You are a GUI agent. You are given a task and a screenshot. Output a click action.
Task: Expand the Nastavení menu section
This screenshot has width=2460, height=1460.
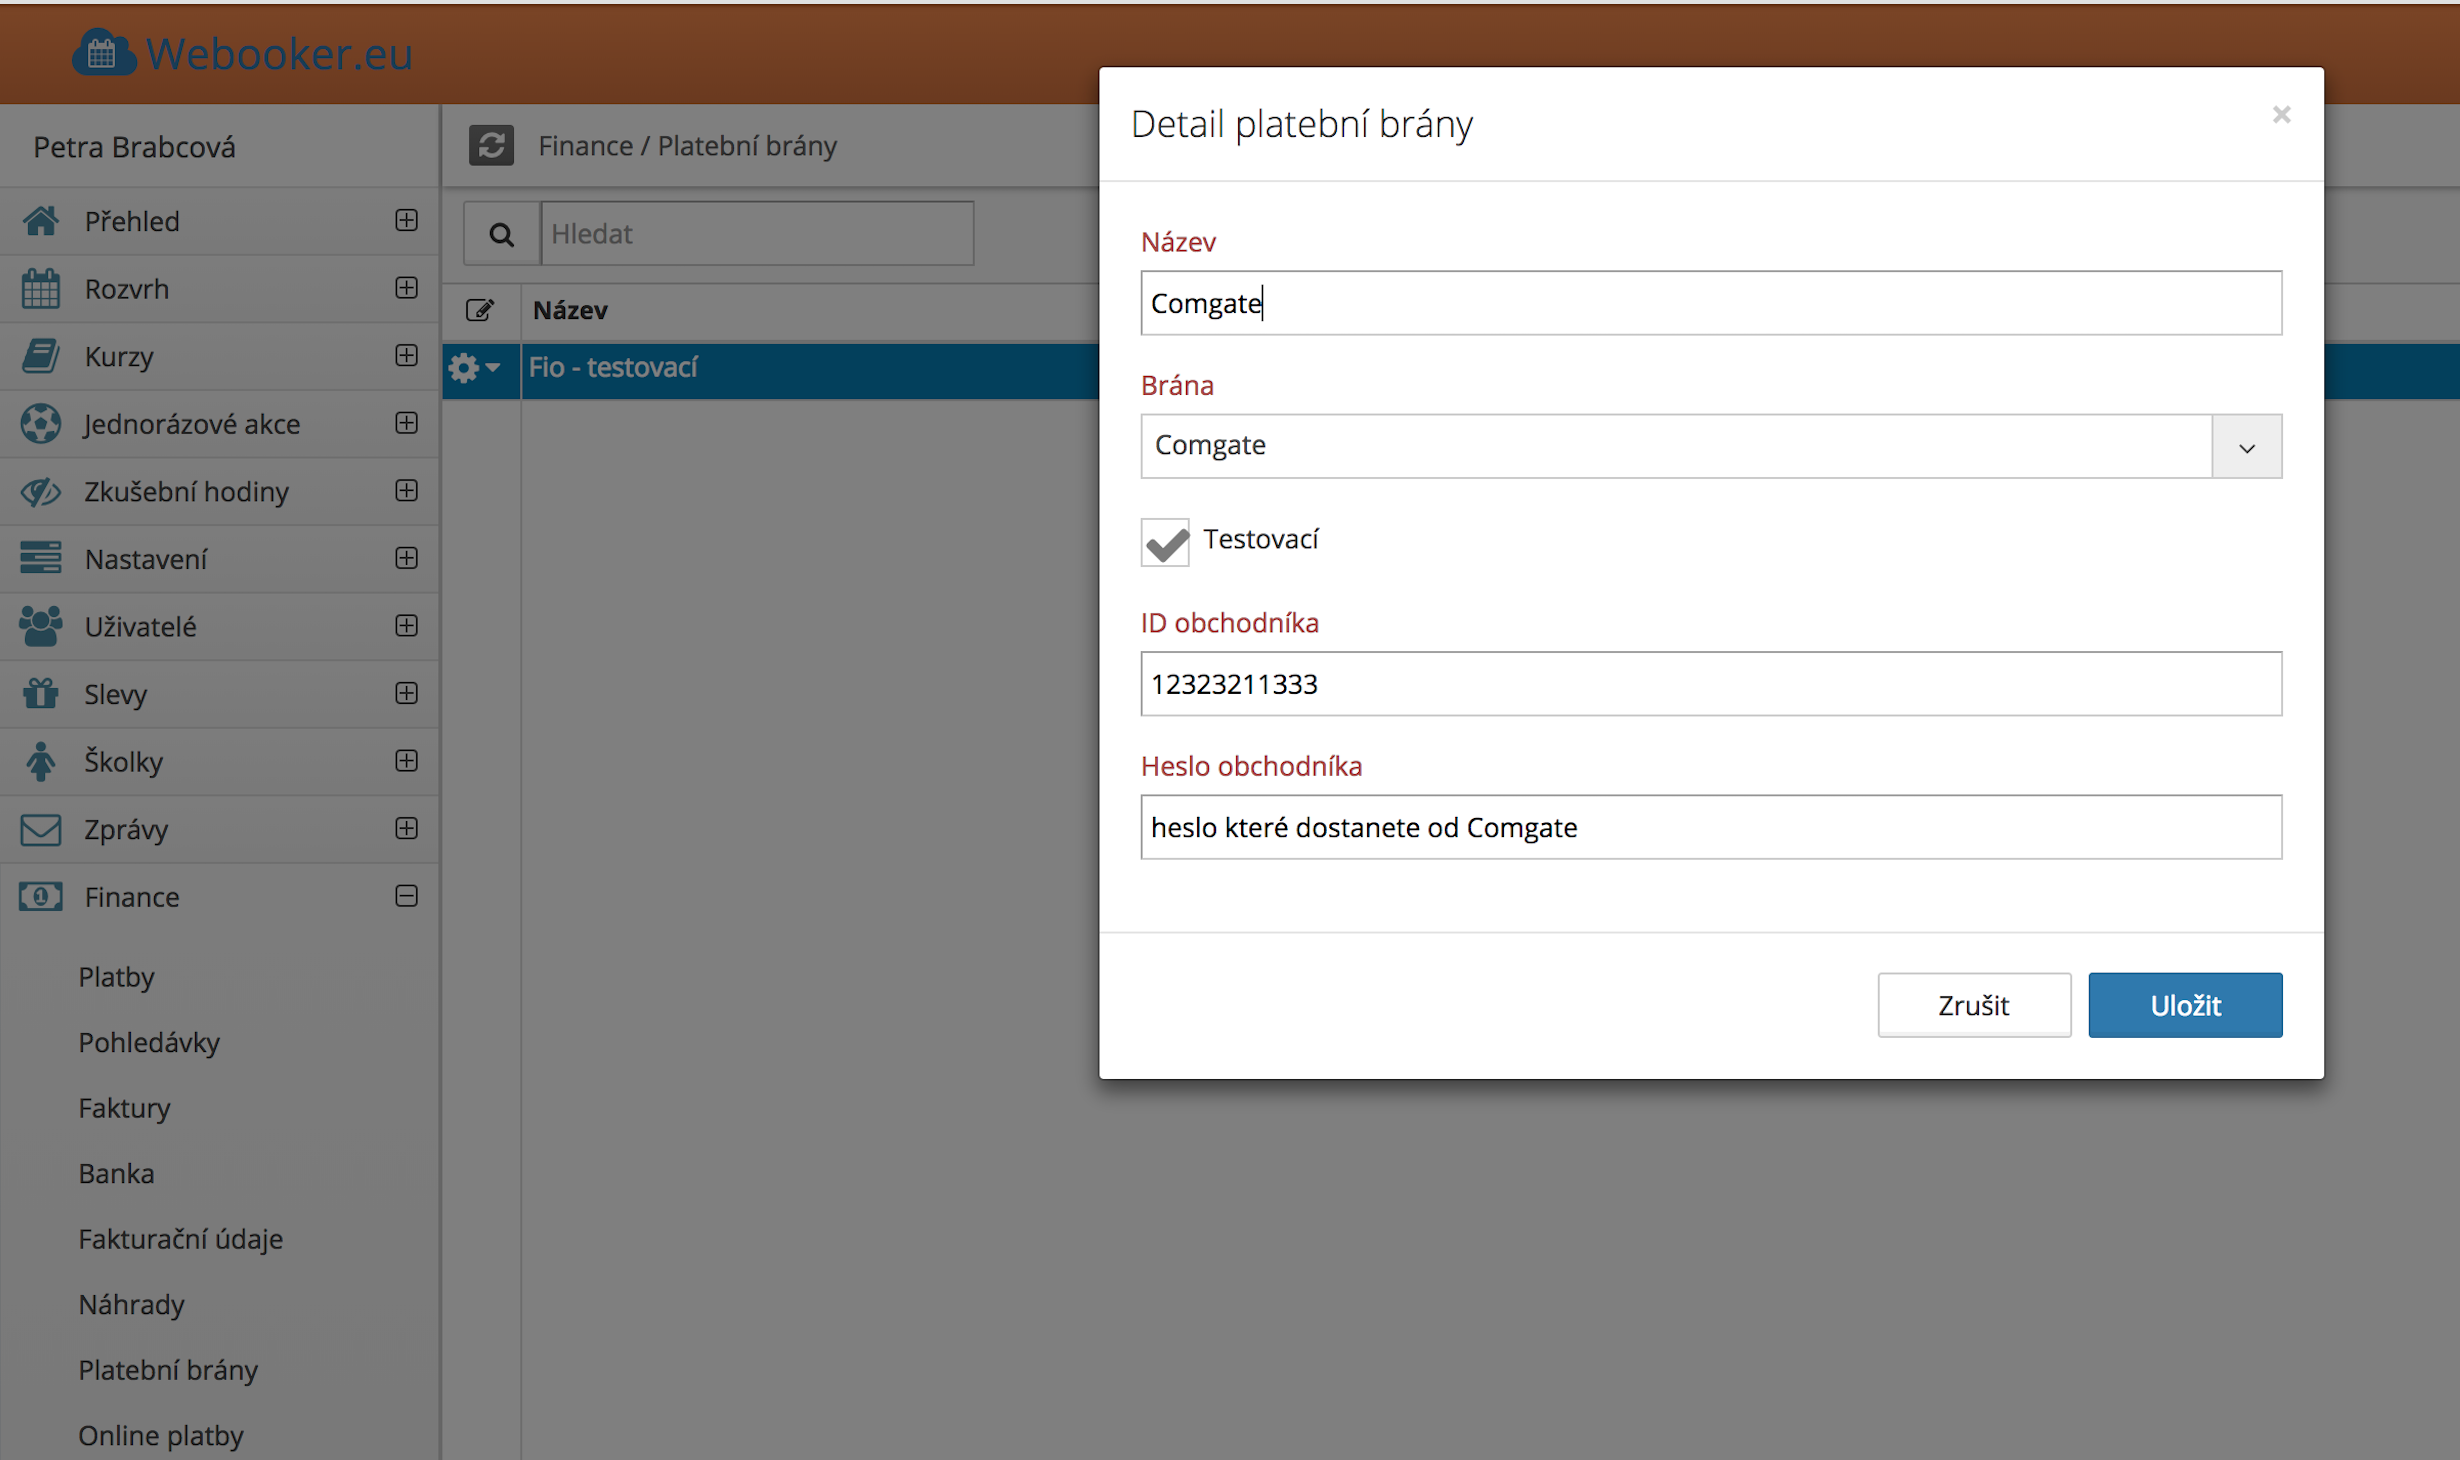click(406, 558)
